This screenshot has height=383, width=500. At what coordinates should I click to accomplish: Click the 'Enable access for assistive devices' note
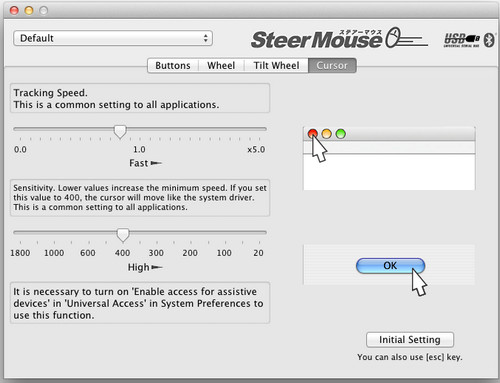point(140,303)
